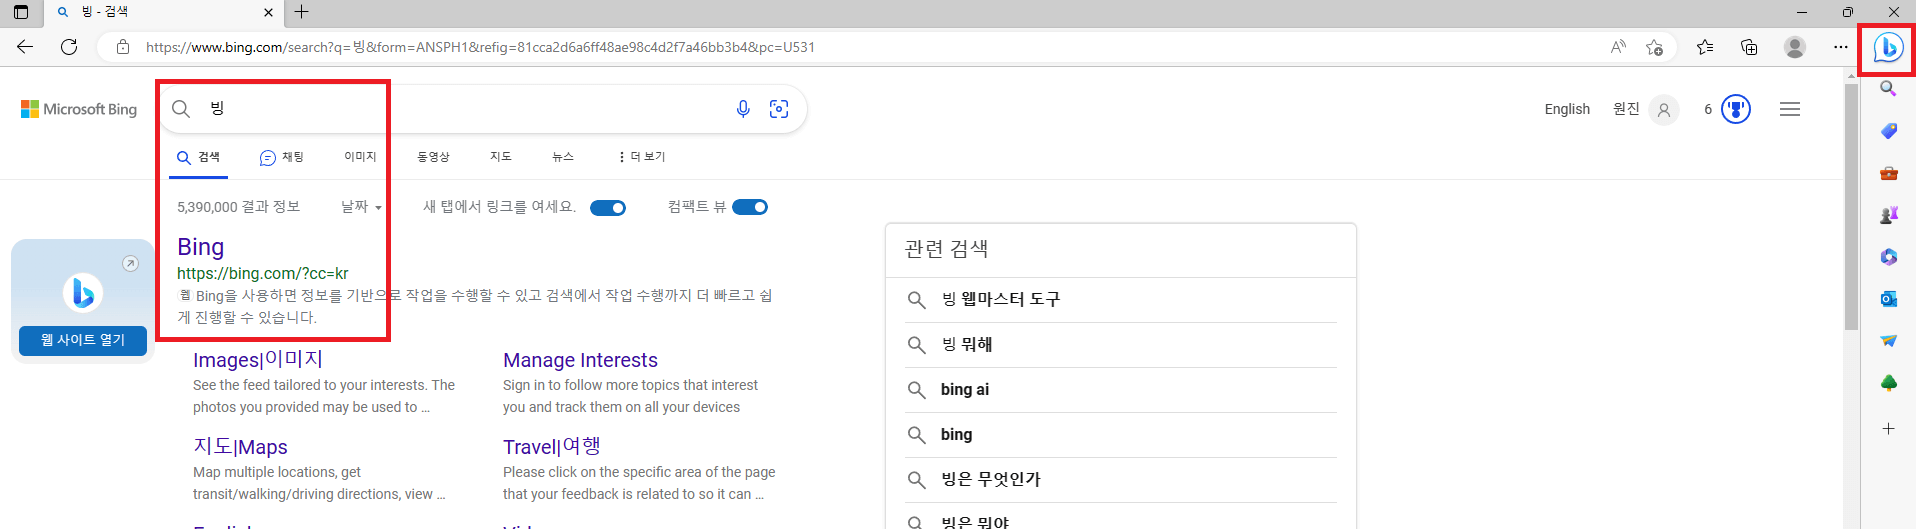Image resolution: width=1916 pixels, height=529 pixels.
Task: Open the Outlook icon in sidebar
Action: (x=1888, y=299)
